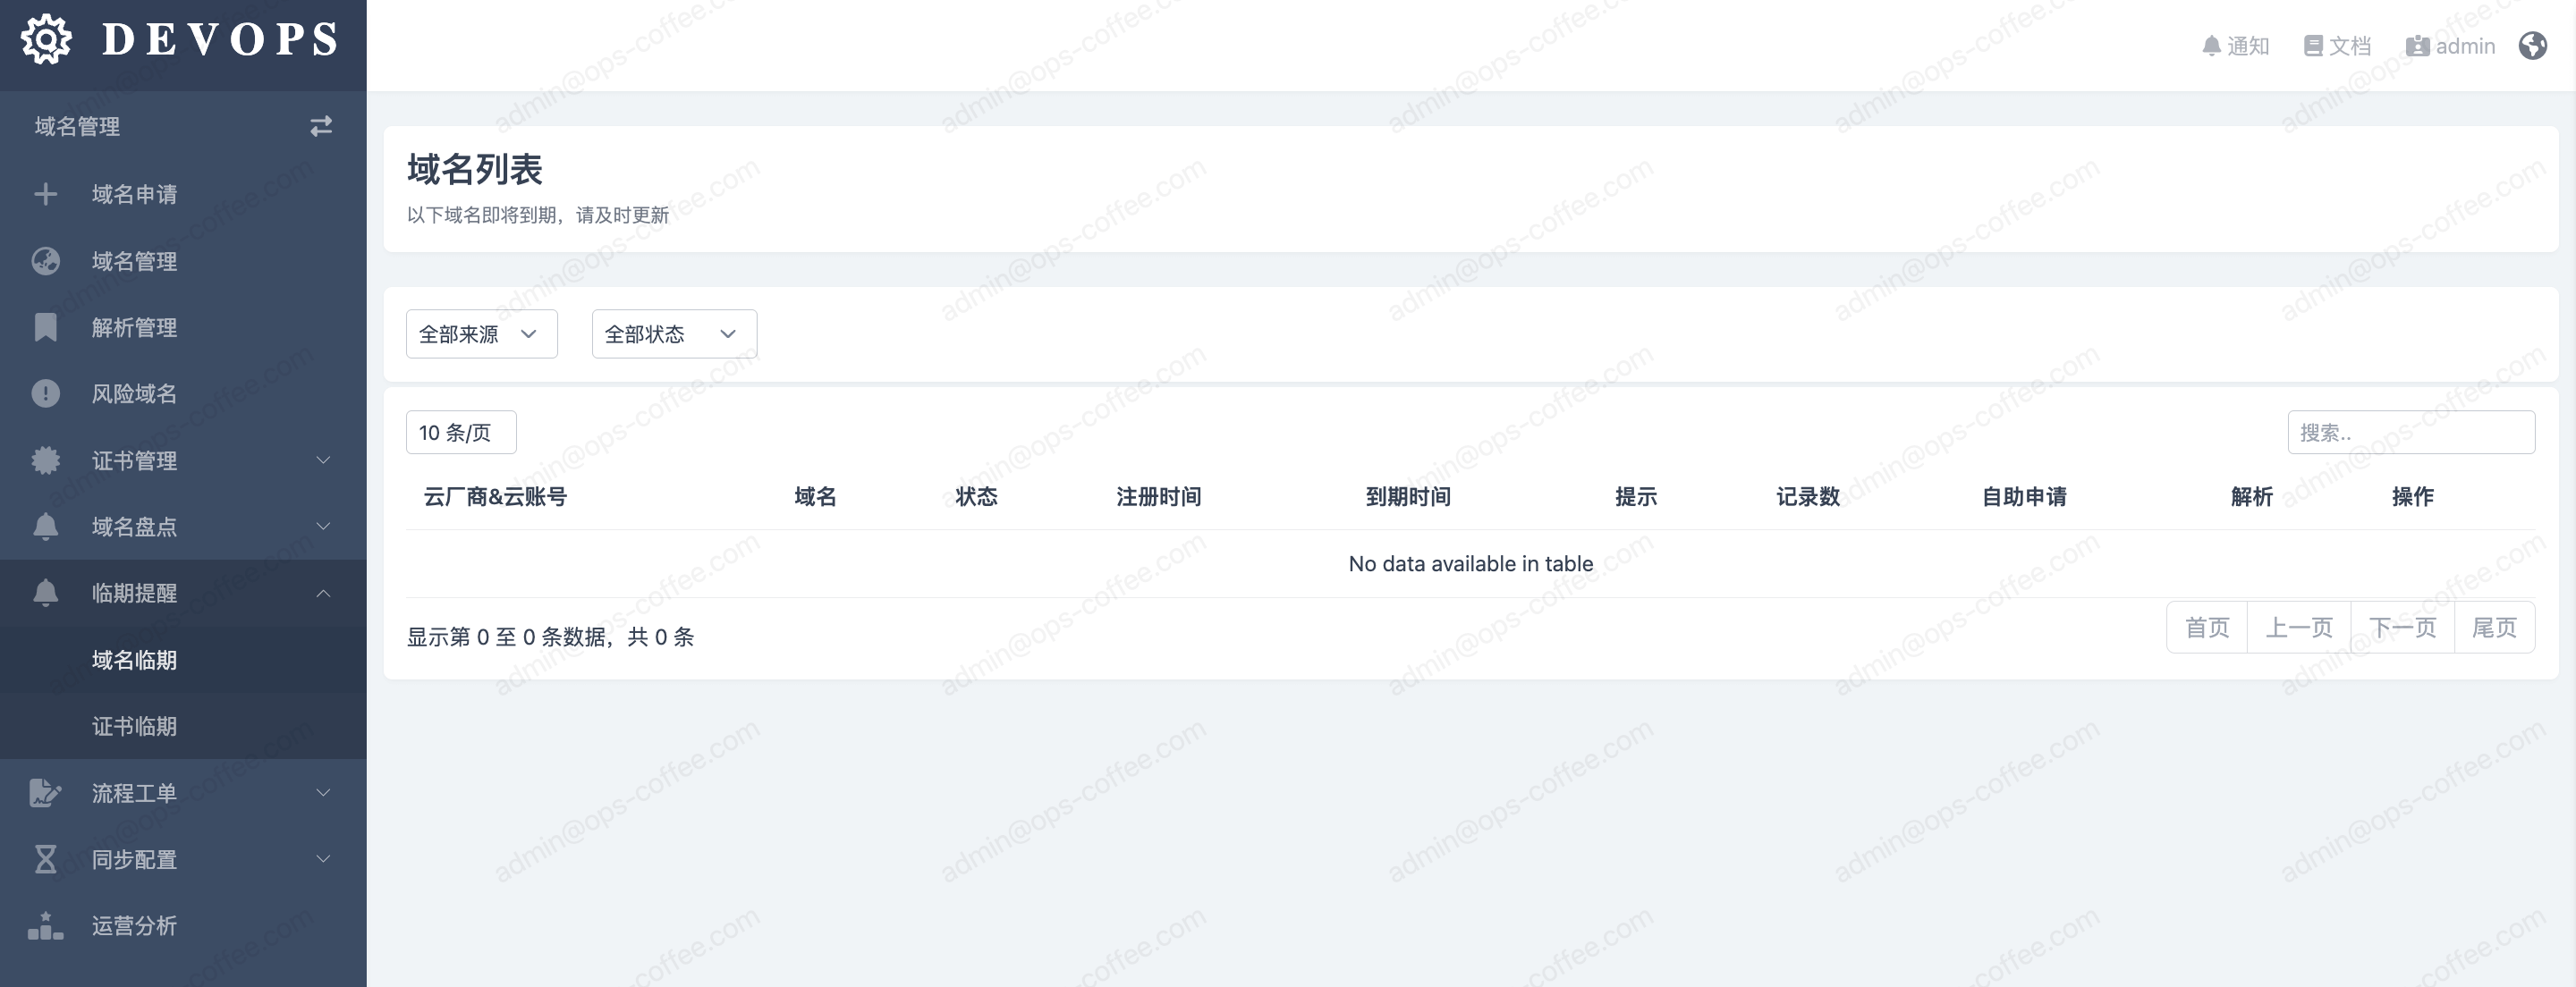
Task: Open the 文档 docs link in header
Action: (x=2338, y=46)
